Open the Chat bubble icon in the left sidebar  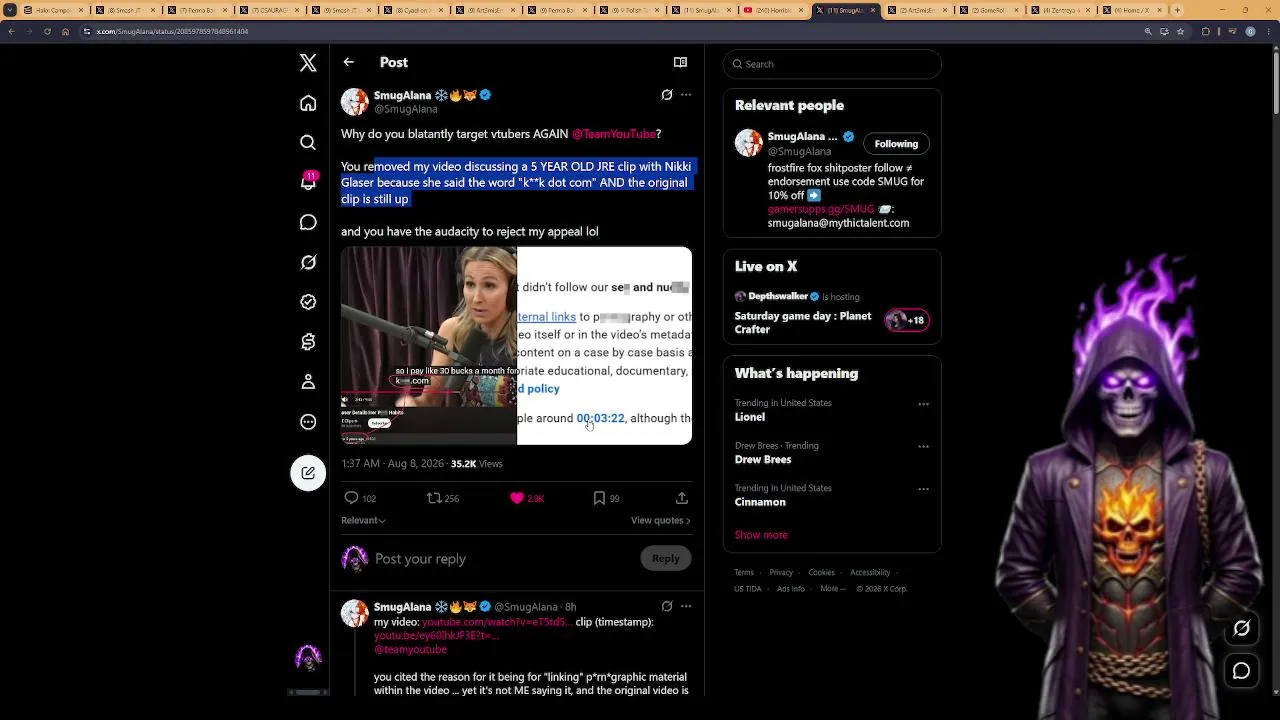[x=308, y=222]
